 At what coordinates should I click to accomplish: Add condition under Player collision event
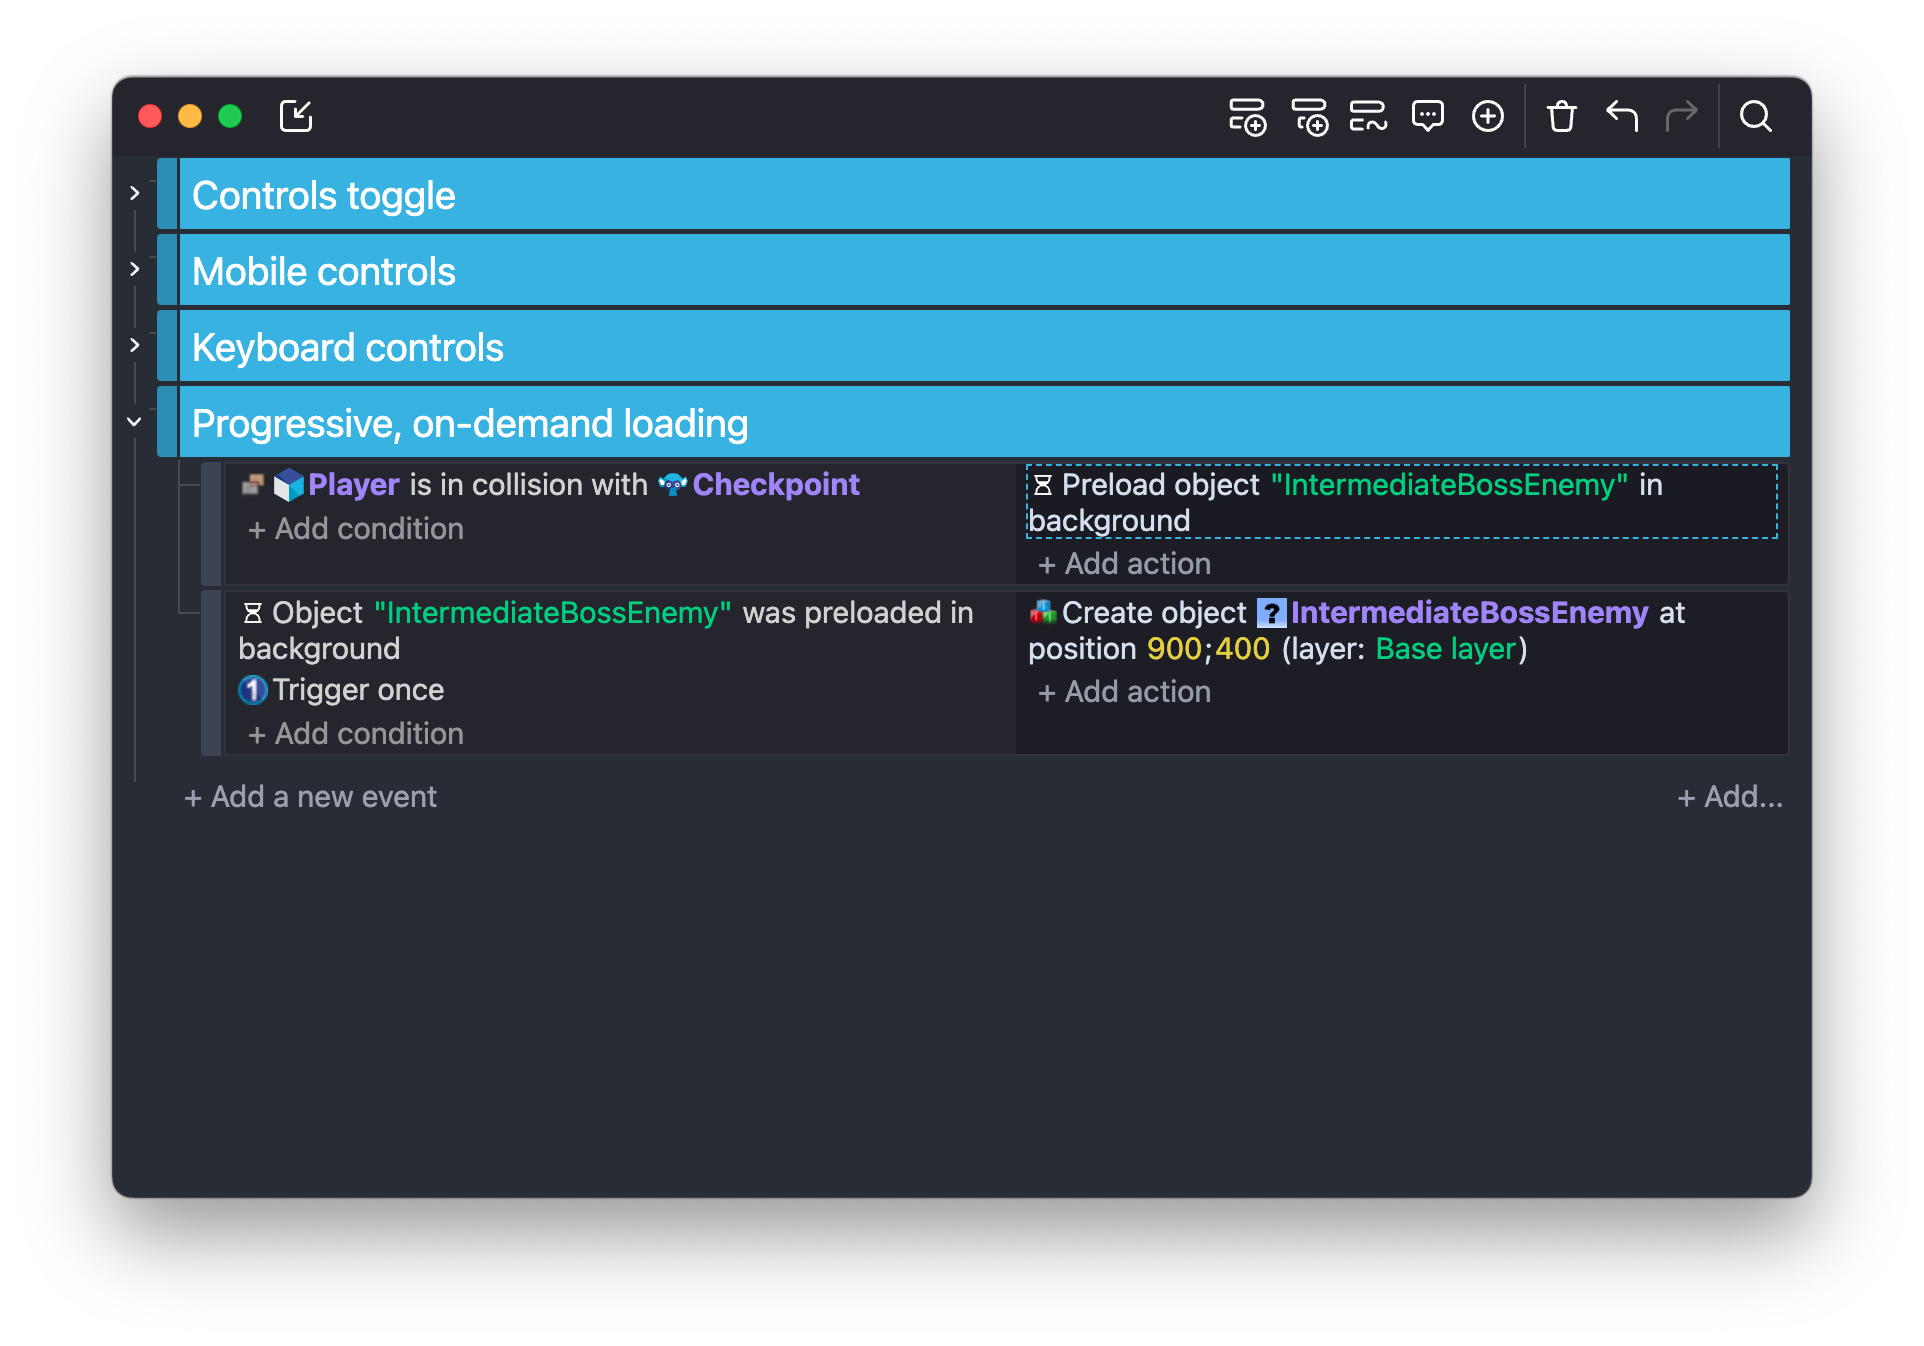click(x=356, y=529)
